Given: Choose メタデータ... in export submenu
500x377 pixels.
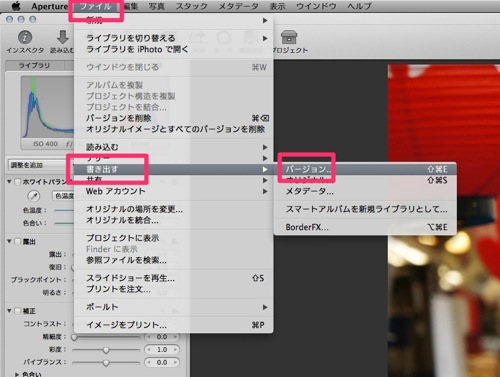Looking at the screenshot, I should [365, 191].
